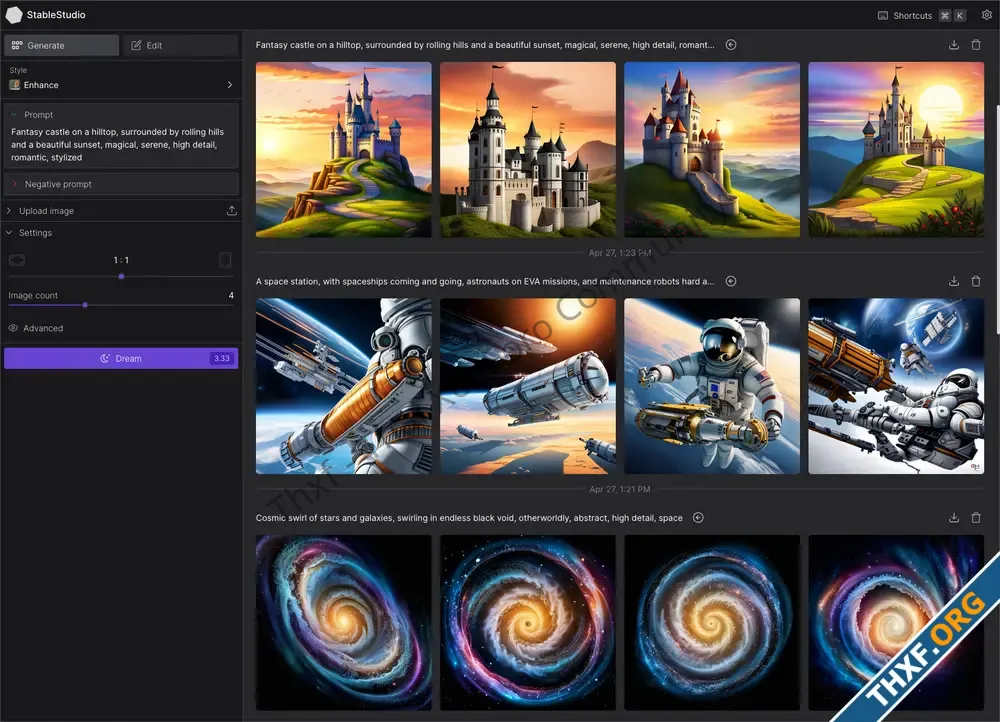This screenshot has height=722, width=1000.
Task: Open settings with the gear icon
Action: click(987, 15)
